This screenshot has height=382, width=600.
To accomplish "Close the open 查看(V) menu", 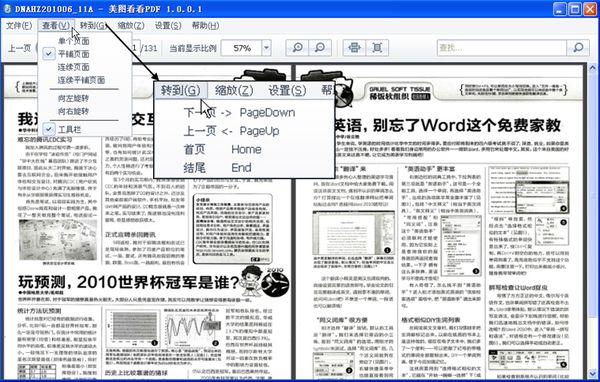I will coord(56,26).
